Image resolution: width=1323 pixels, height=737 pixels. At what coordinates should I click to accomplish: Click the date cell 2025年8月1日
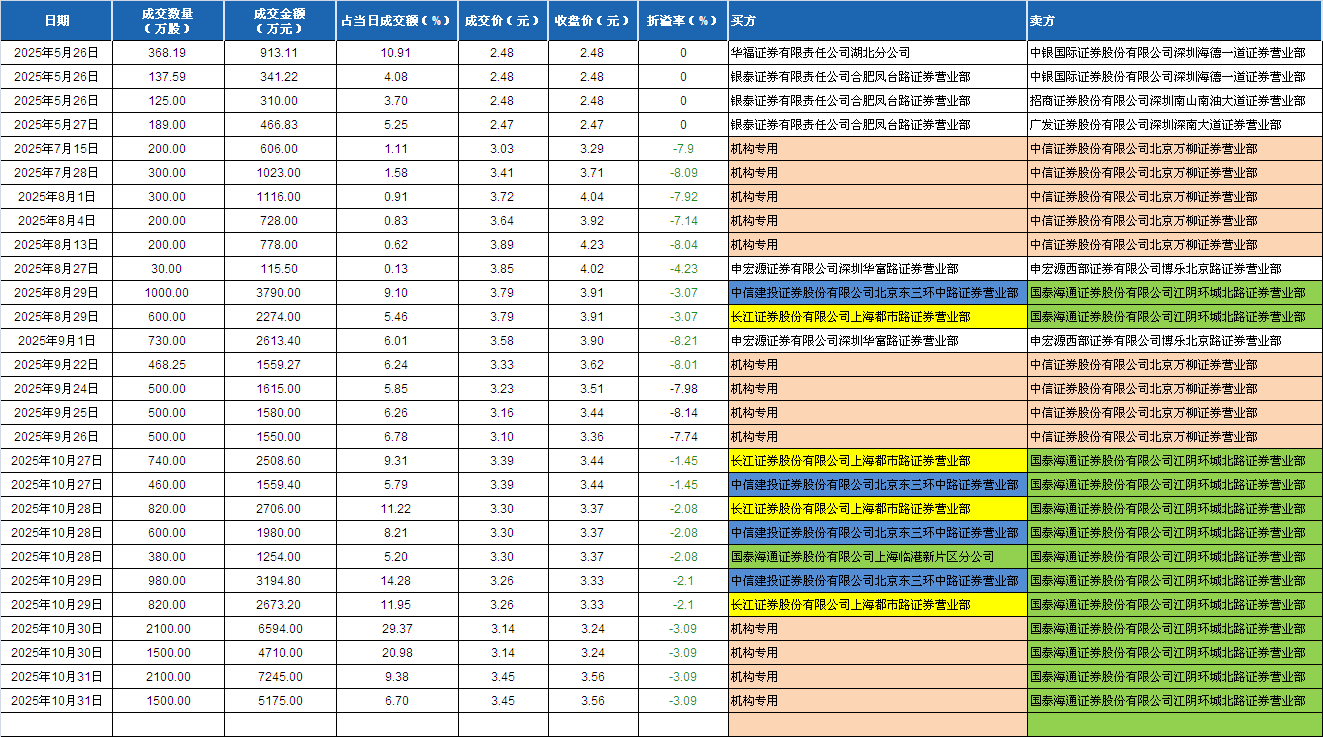57,196
